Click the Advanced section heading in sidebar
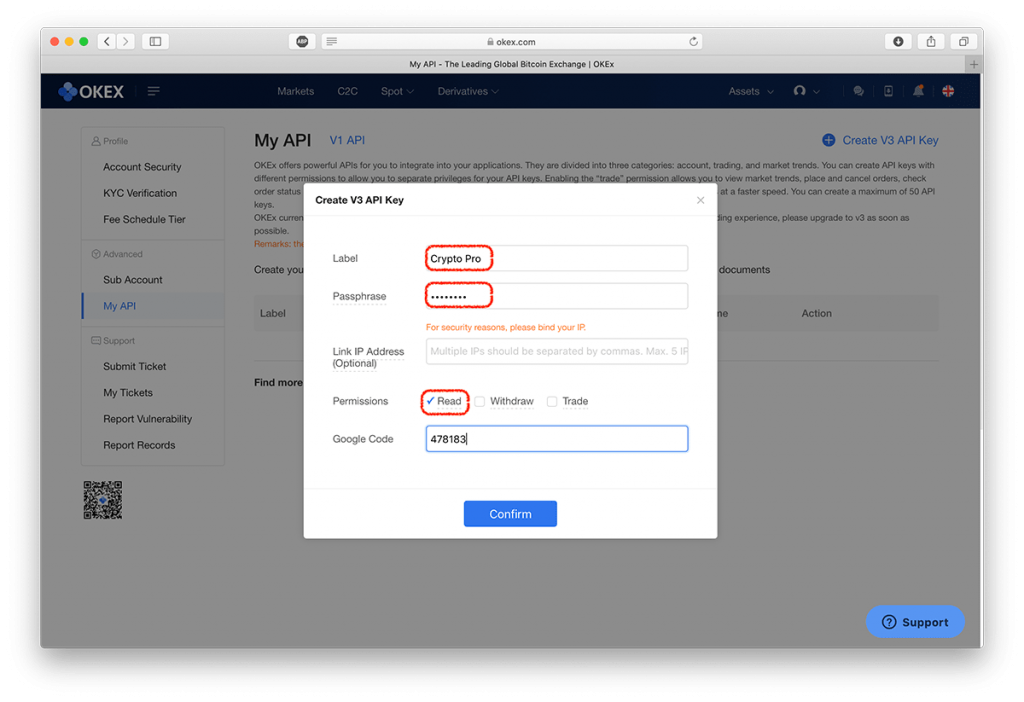1024x702 pixels. coord(117,254)
